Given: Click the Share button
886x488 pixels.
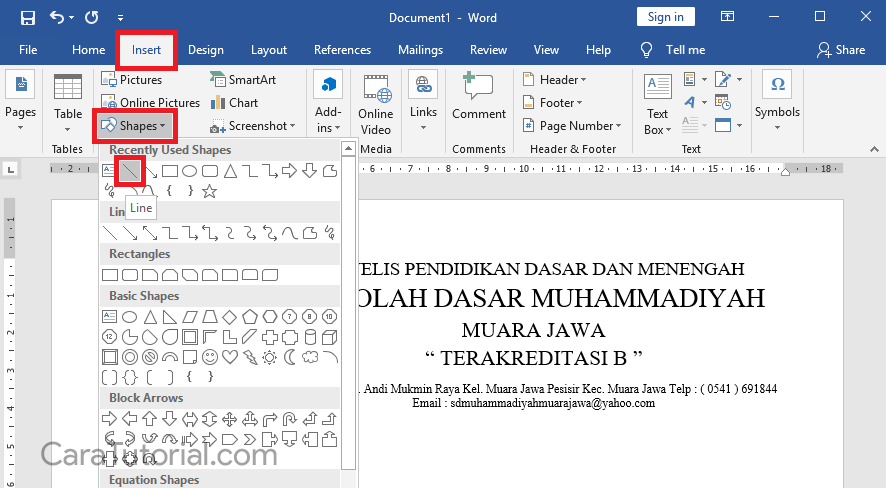Looking at the screenshot, I should pyautogui.click(x=841, y=50).
